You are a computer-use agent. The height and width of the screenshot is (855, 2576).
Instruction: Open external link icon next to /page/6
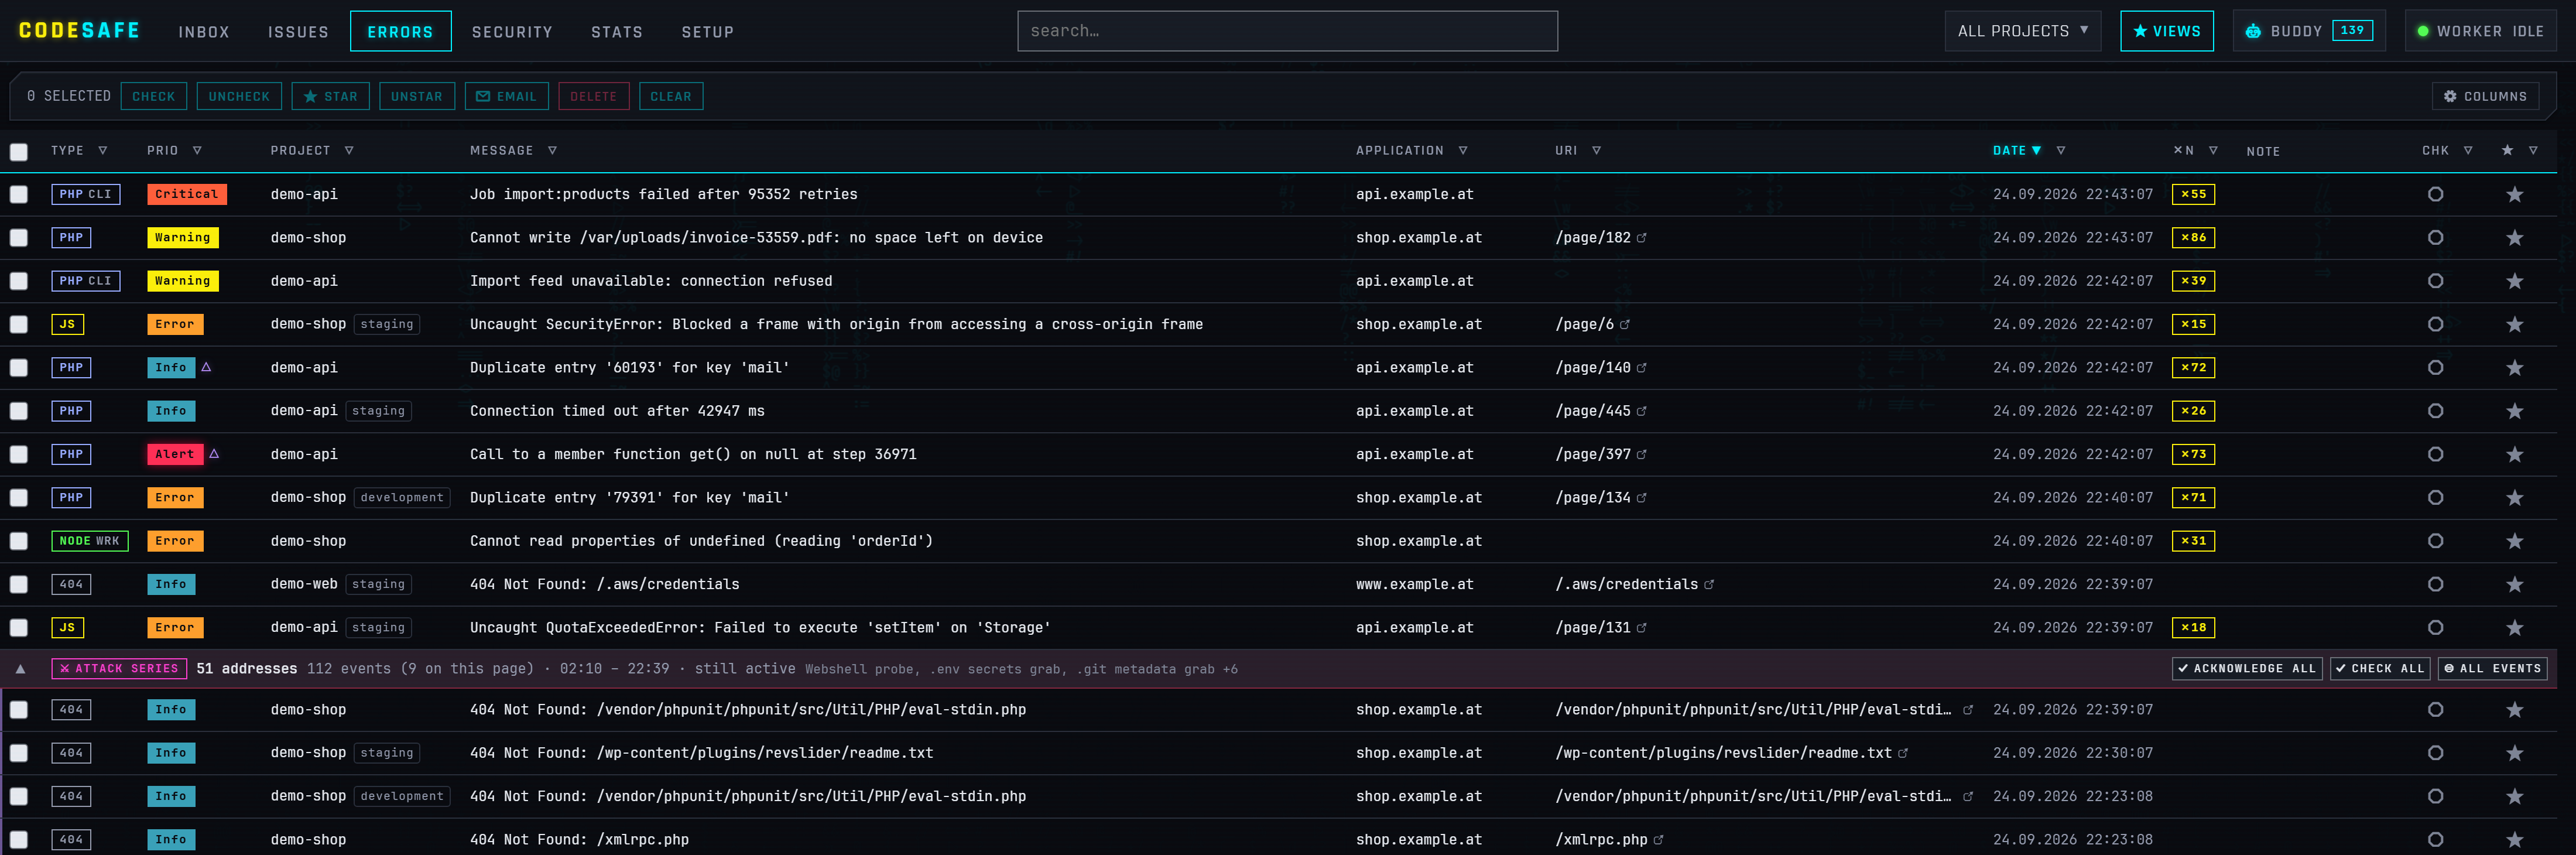point(1624,324)
